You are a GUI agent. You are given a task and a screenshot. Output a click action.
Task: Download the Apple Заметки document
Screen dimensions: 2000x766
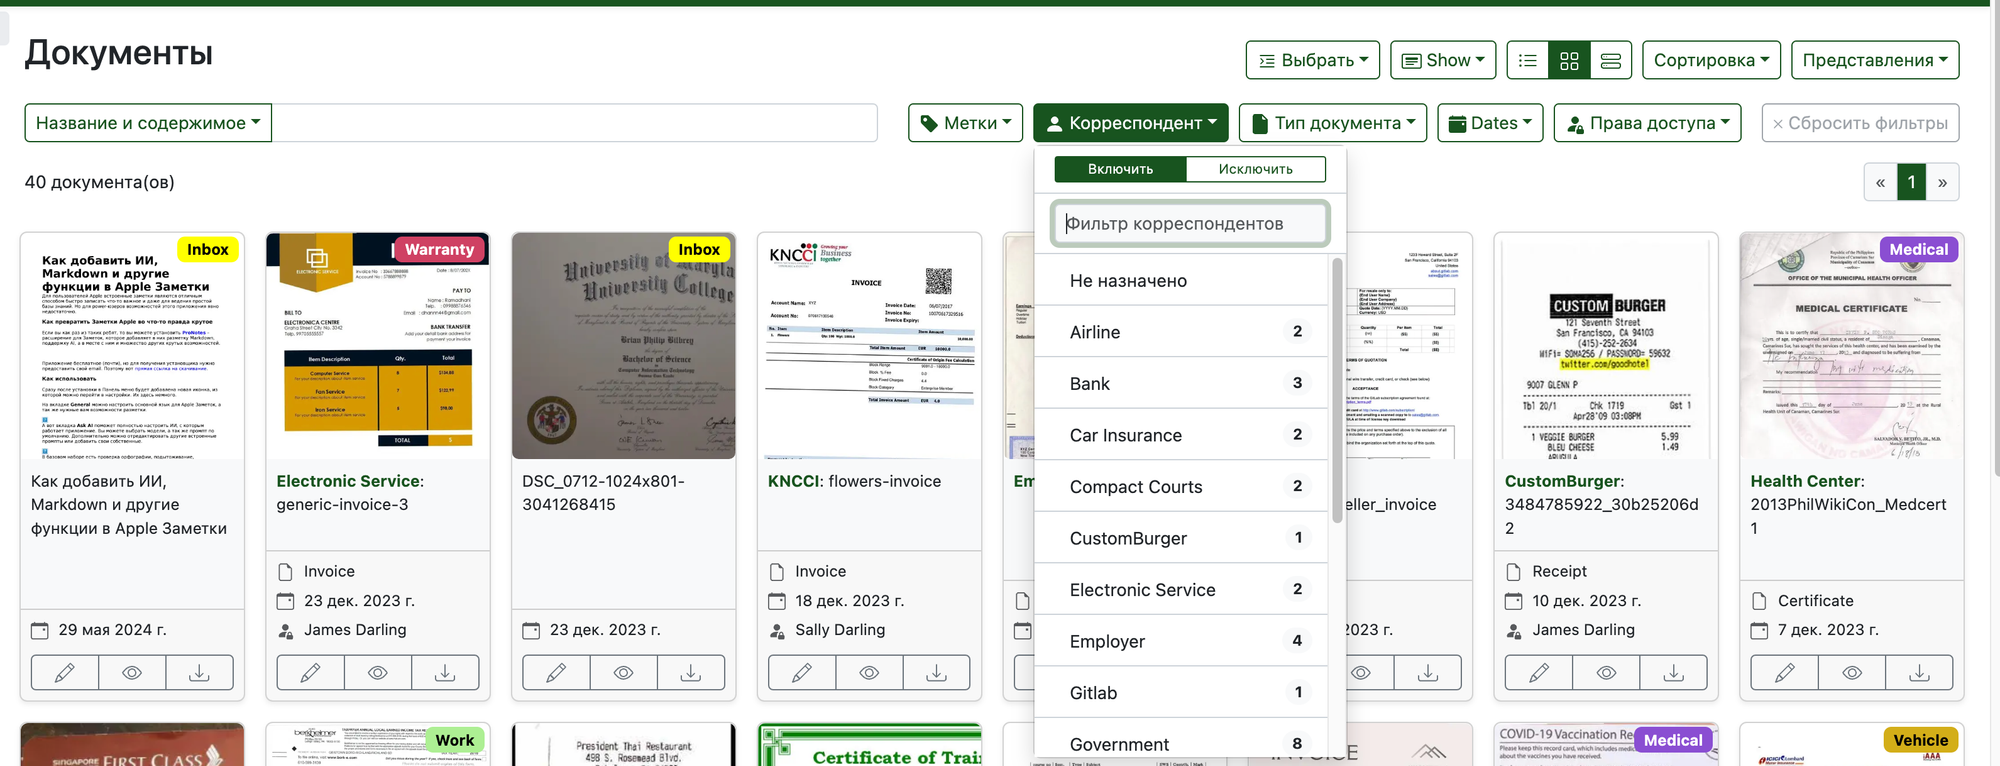coord(199,673)
